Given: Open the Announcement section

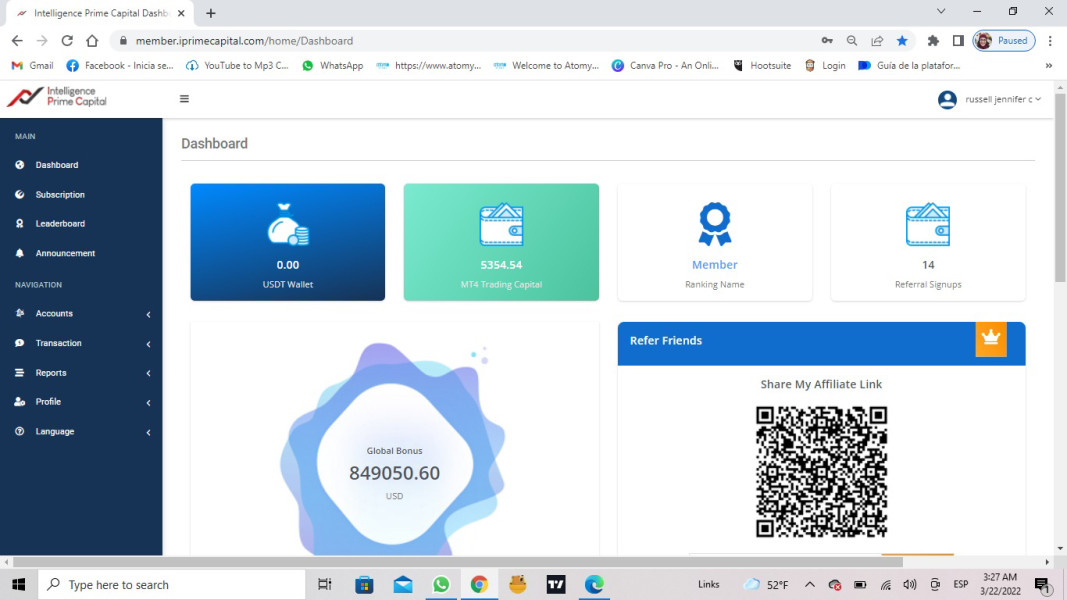Looking at the screenshot, I should tap(65, 254).
